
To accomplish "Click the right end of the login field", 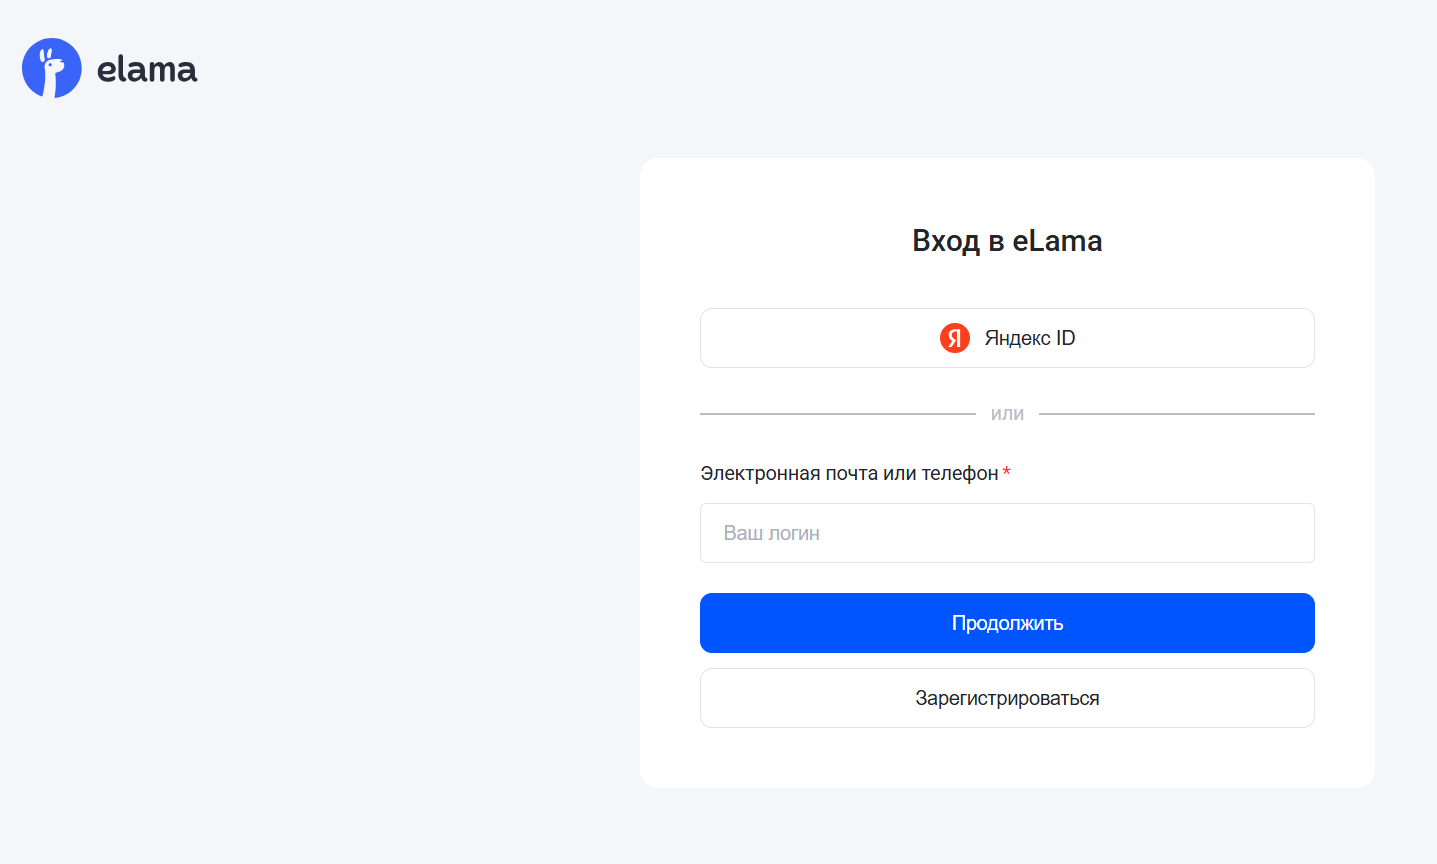I will pos(1290,533).
